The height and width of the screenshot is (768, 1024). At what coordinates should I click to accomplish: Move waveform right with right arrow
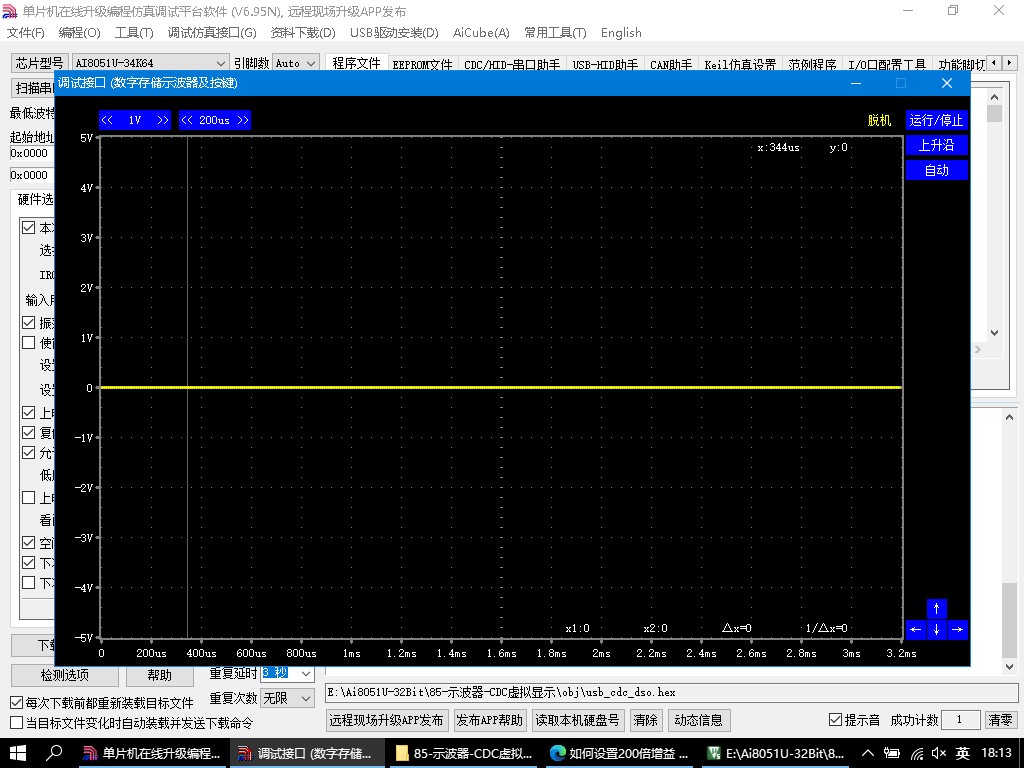click(x=957, y=630)
